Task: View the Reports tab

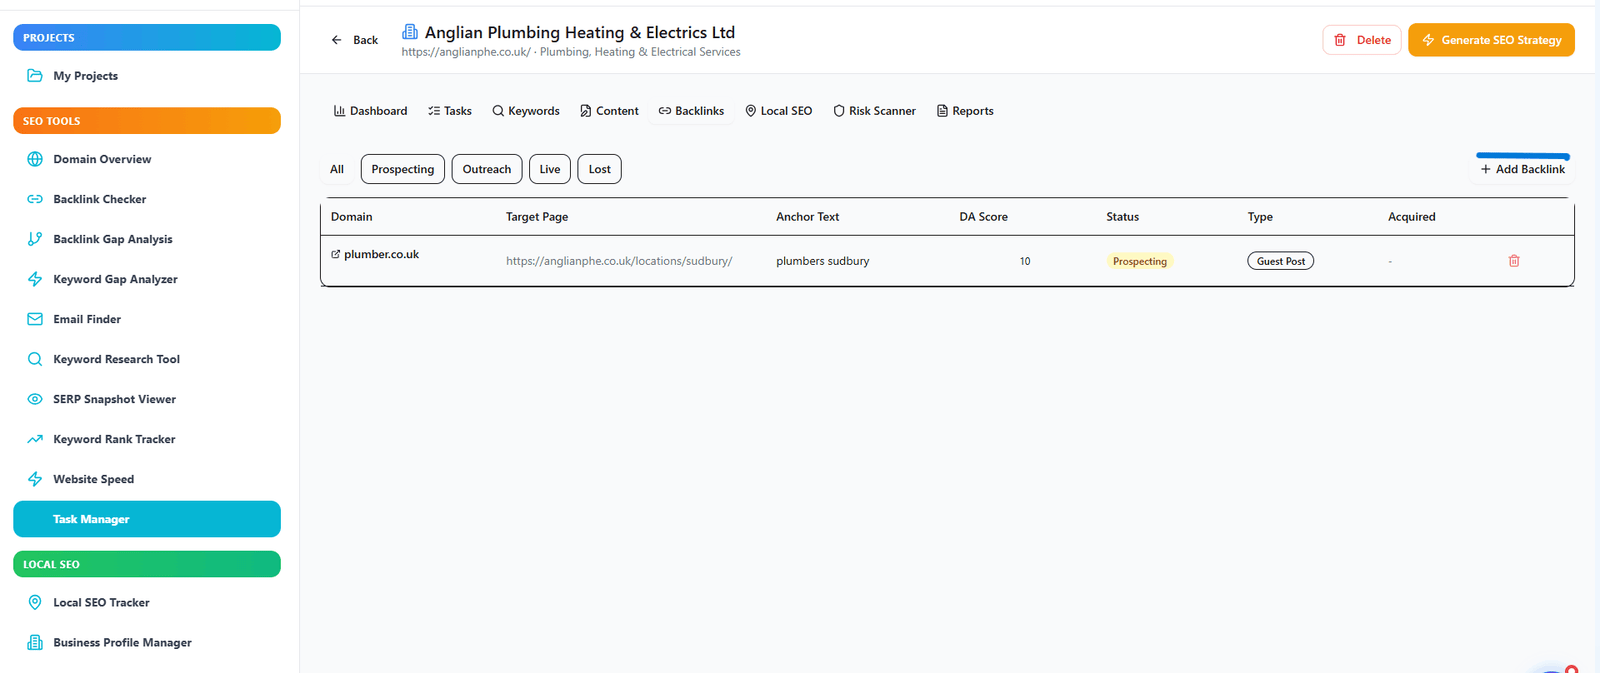Action: click(965, 111)
